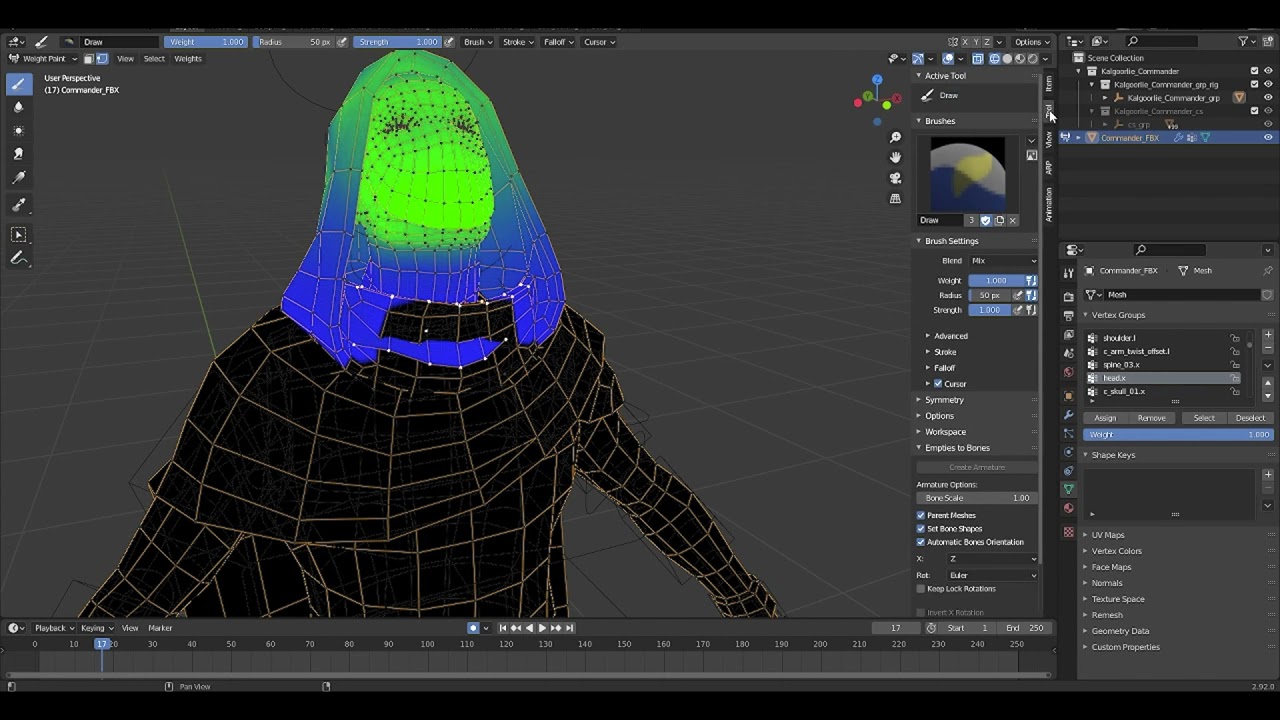Select the Annotate pencil tool
This screenshot has width=1280, height=720.
click(x=18, y=259)
